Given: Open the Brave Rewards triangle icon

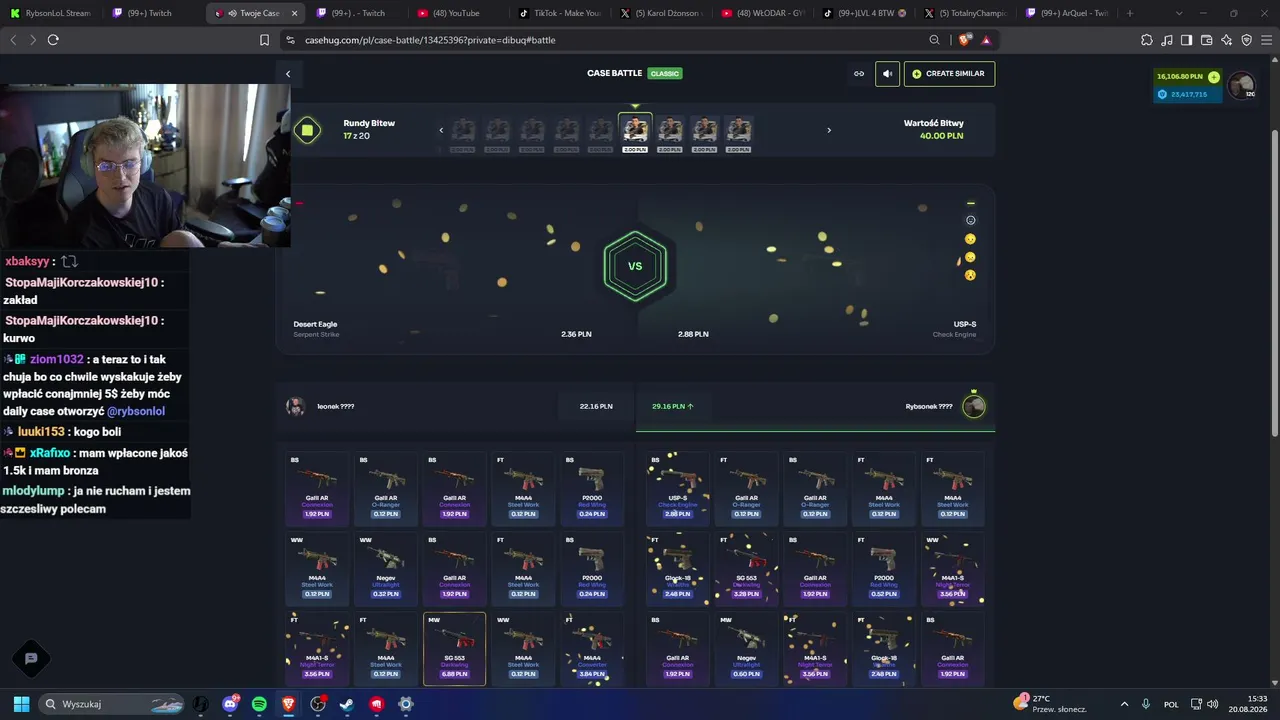Looking at the screenshot, I should click(986, 40).
